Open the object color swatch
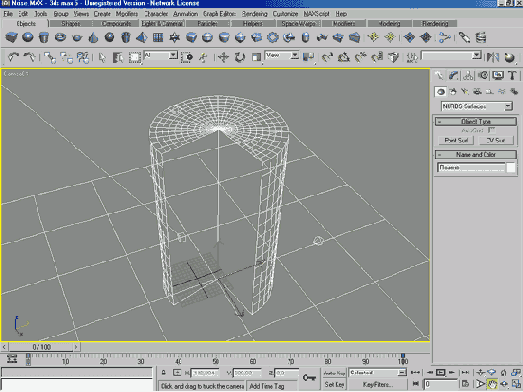 click(x=511, y=167)
